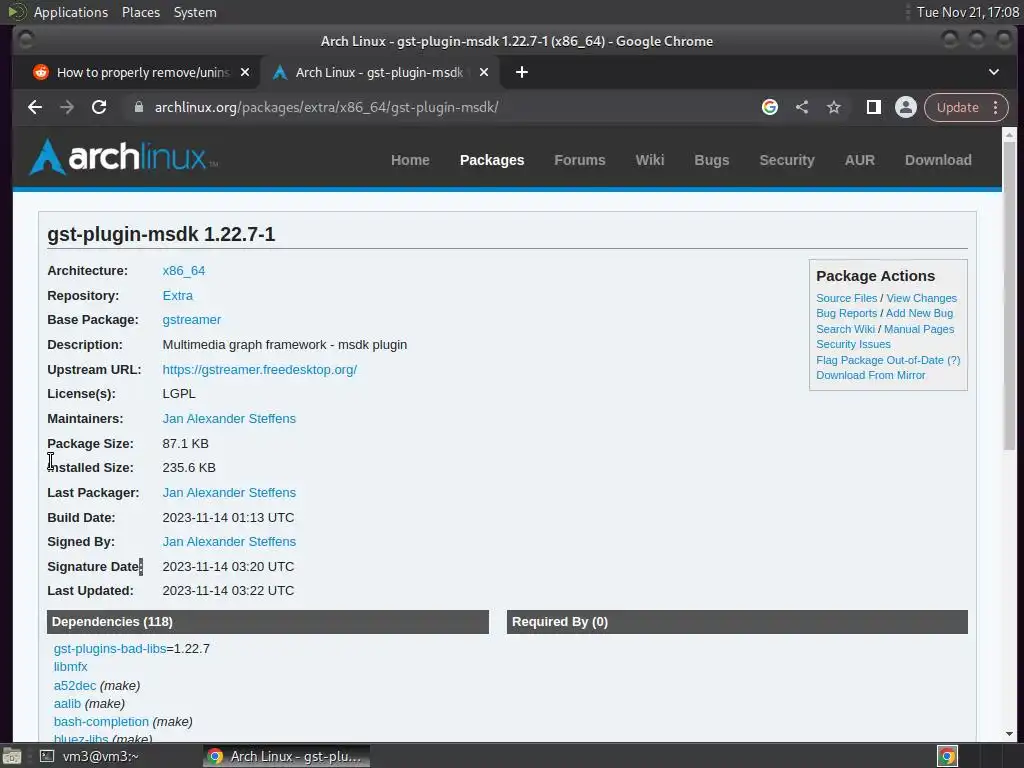Go back using the browser back arrow
Screen dimensions: 1024x768
tap(35, 107)
